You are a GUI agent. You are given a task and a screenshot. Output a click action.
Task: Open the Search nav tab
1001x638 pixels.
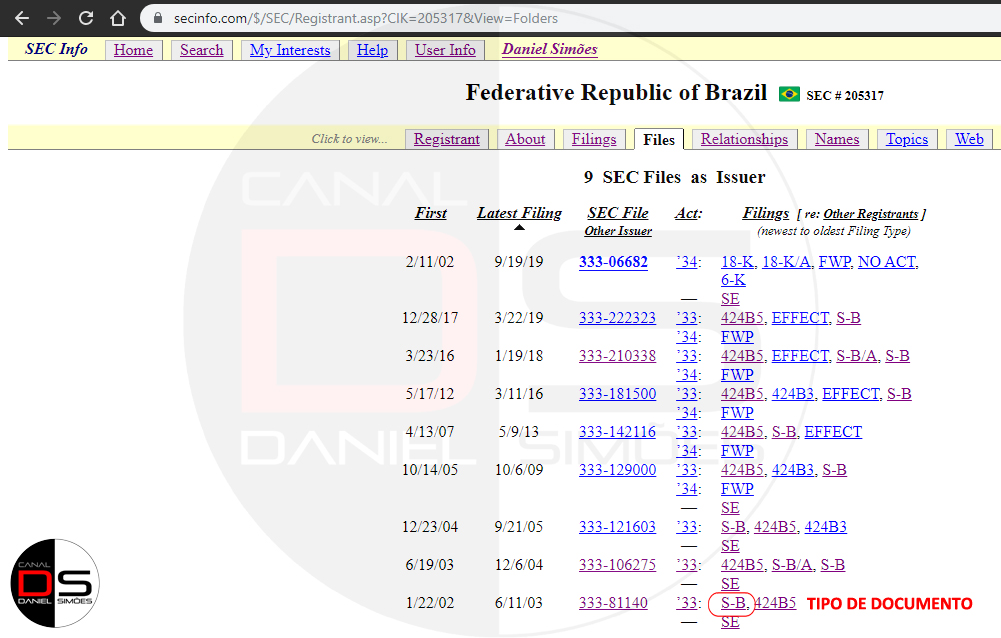click(202, 50)
